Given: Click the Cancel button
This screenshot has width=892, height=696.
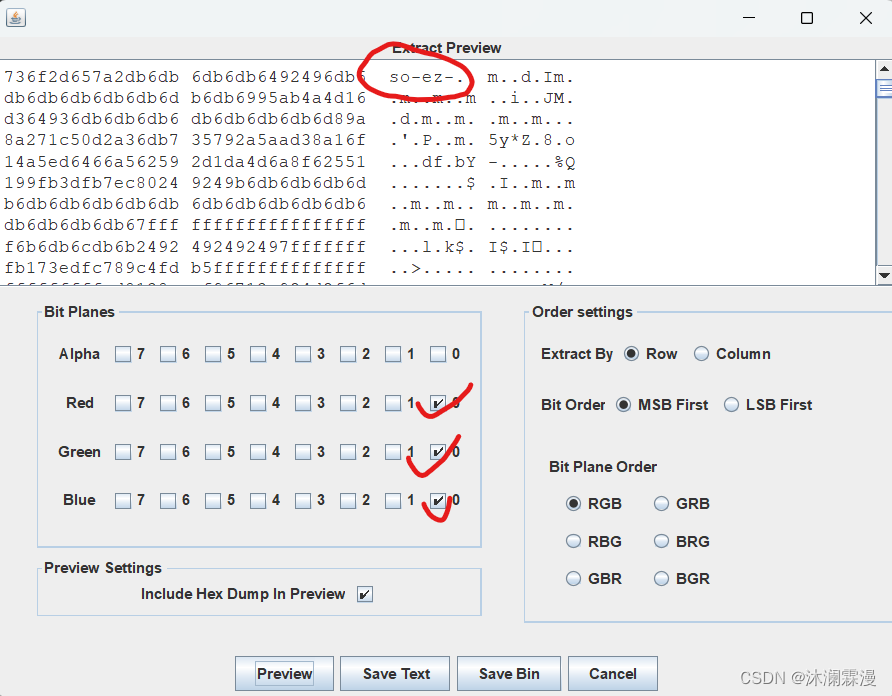Looking at the screenshot, I should click(x=613, y=674).
